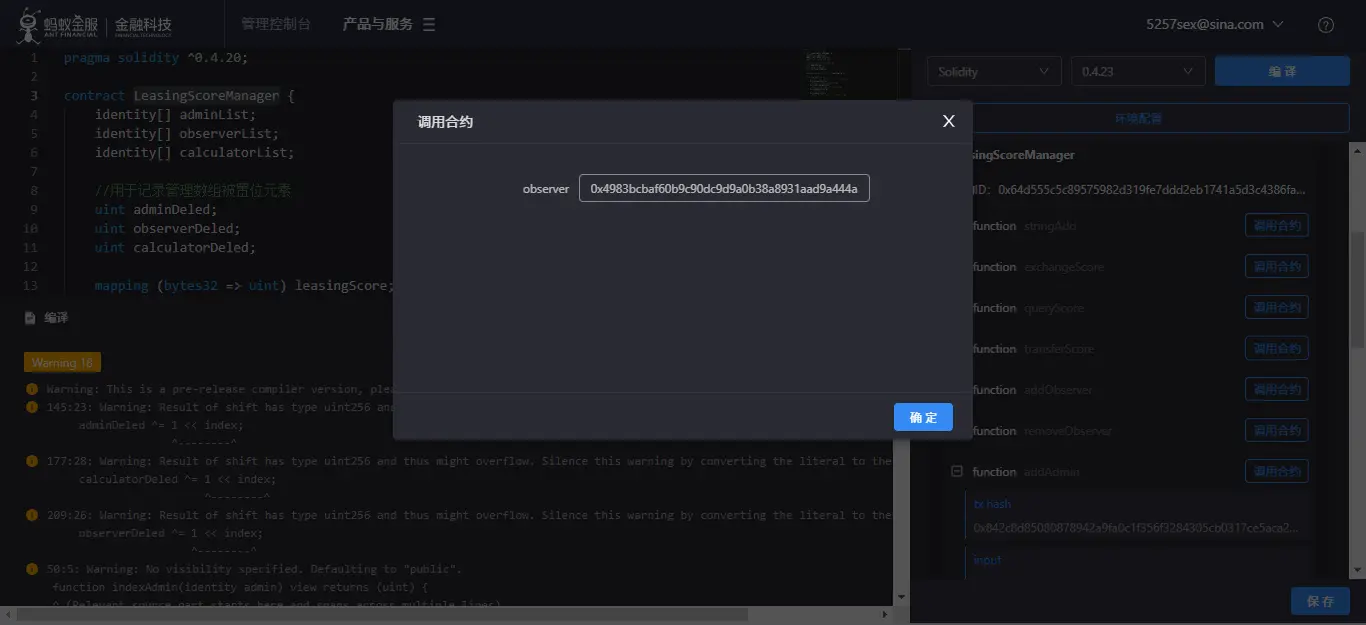Click the 保存 save button
The image size is (1366, 625).
pyautogui.click(x=1320, y=601)
